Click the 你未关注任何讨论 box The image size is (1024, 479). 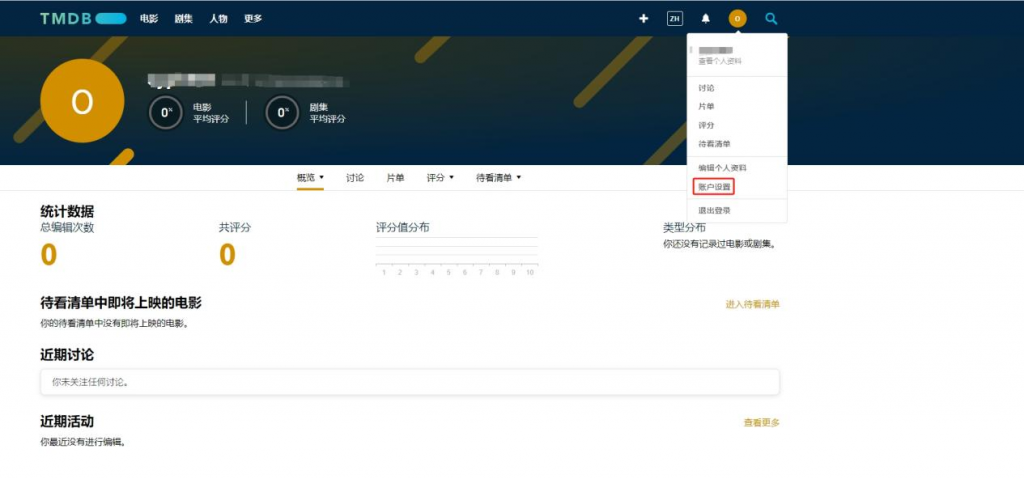tap(410, 382)
